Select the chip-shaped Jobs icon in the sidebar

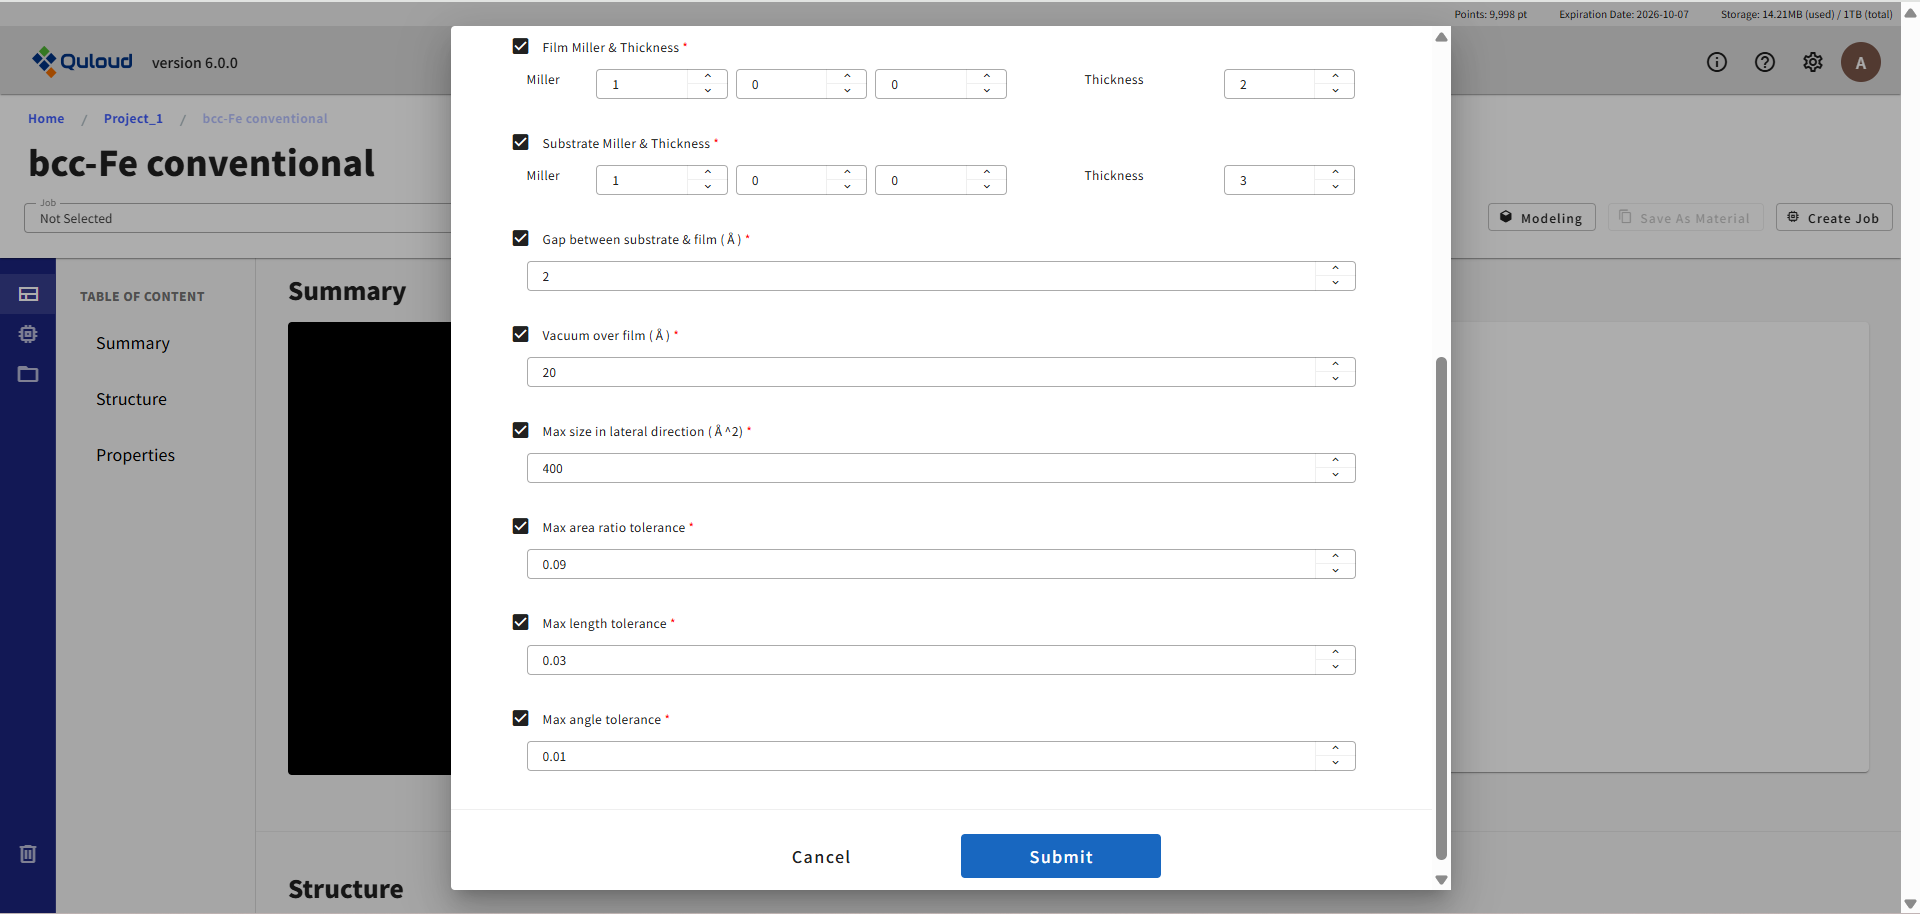(x=28, y=333)
